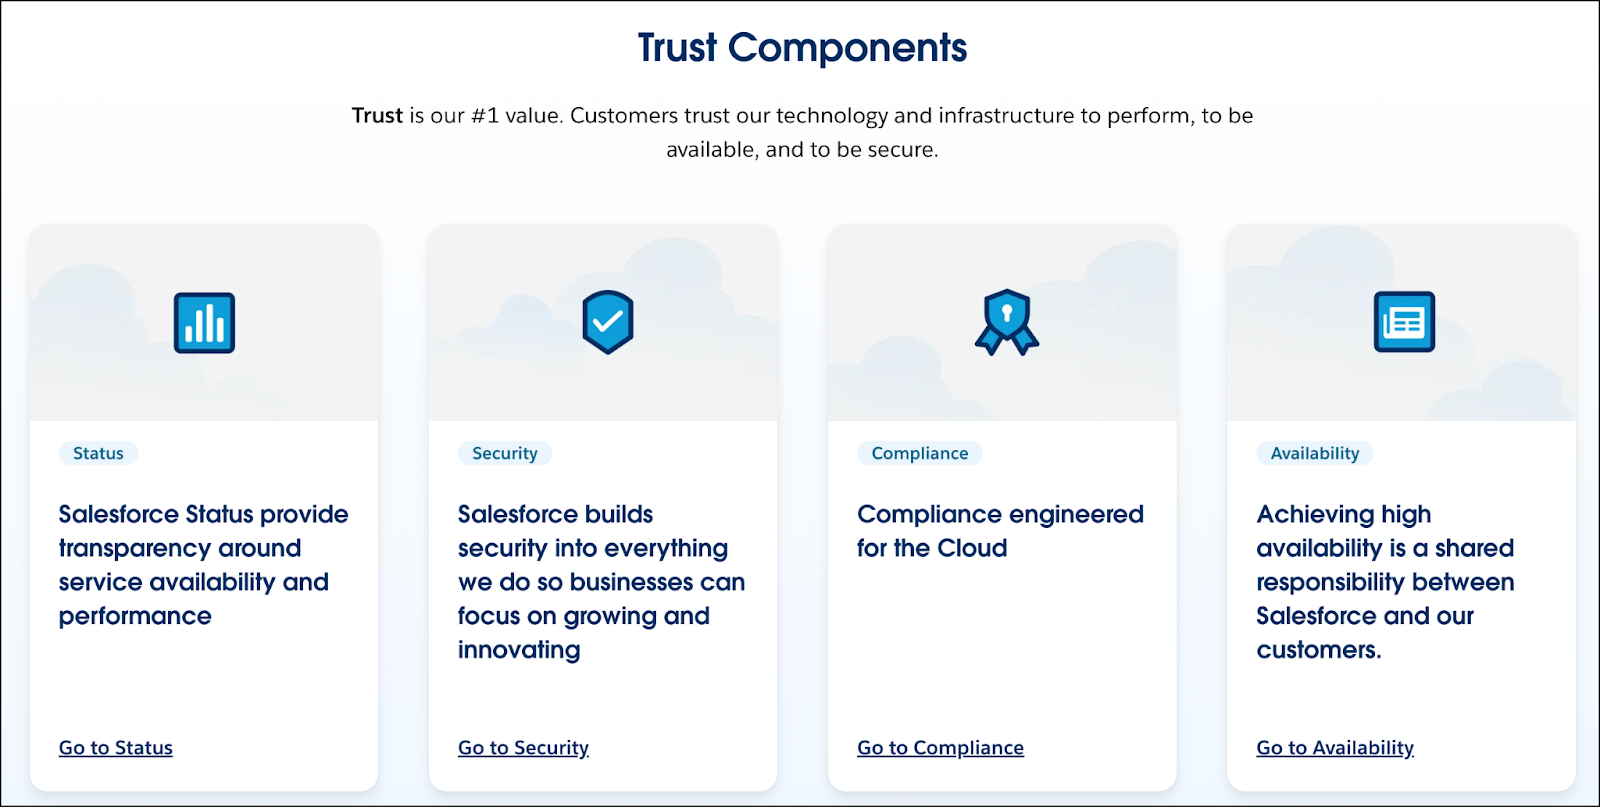1600x807 pixels.
Task: Open the Go to Status link
Action: (115, 747)
